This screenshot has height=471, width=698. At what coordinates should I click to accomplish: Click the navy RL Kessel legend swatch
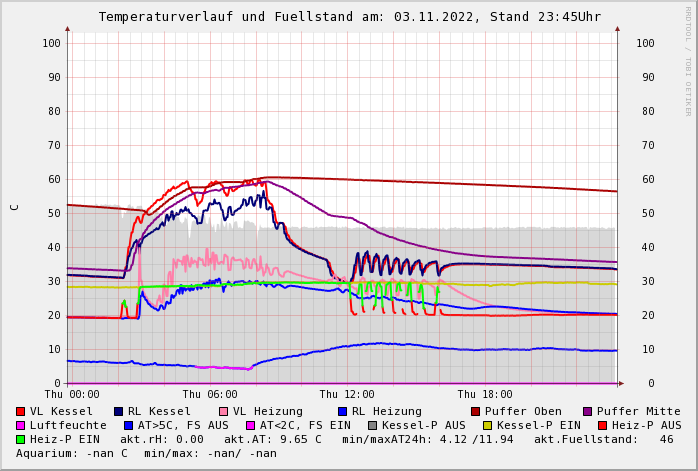119,412
